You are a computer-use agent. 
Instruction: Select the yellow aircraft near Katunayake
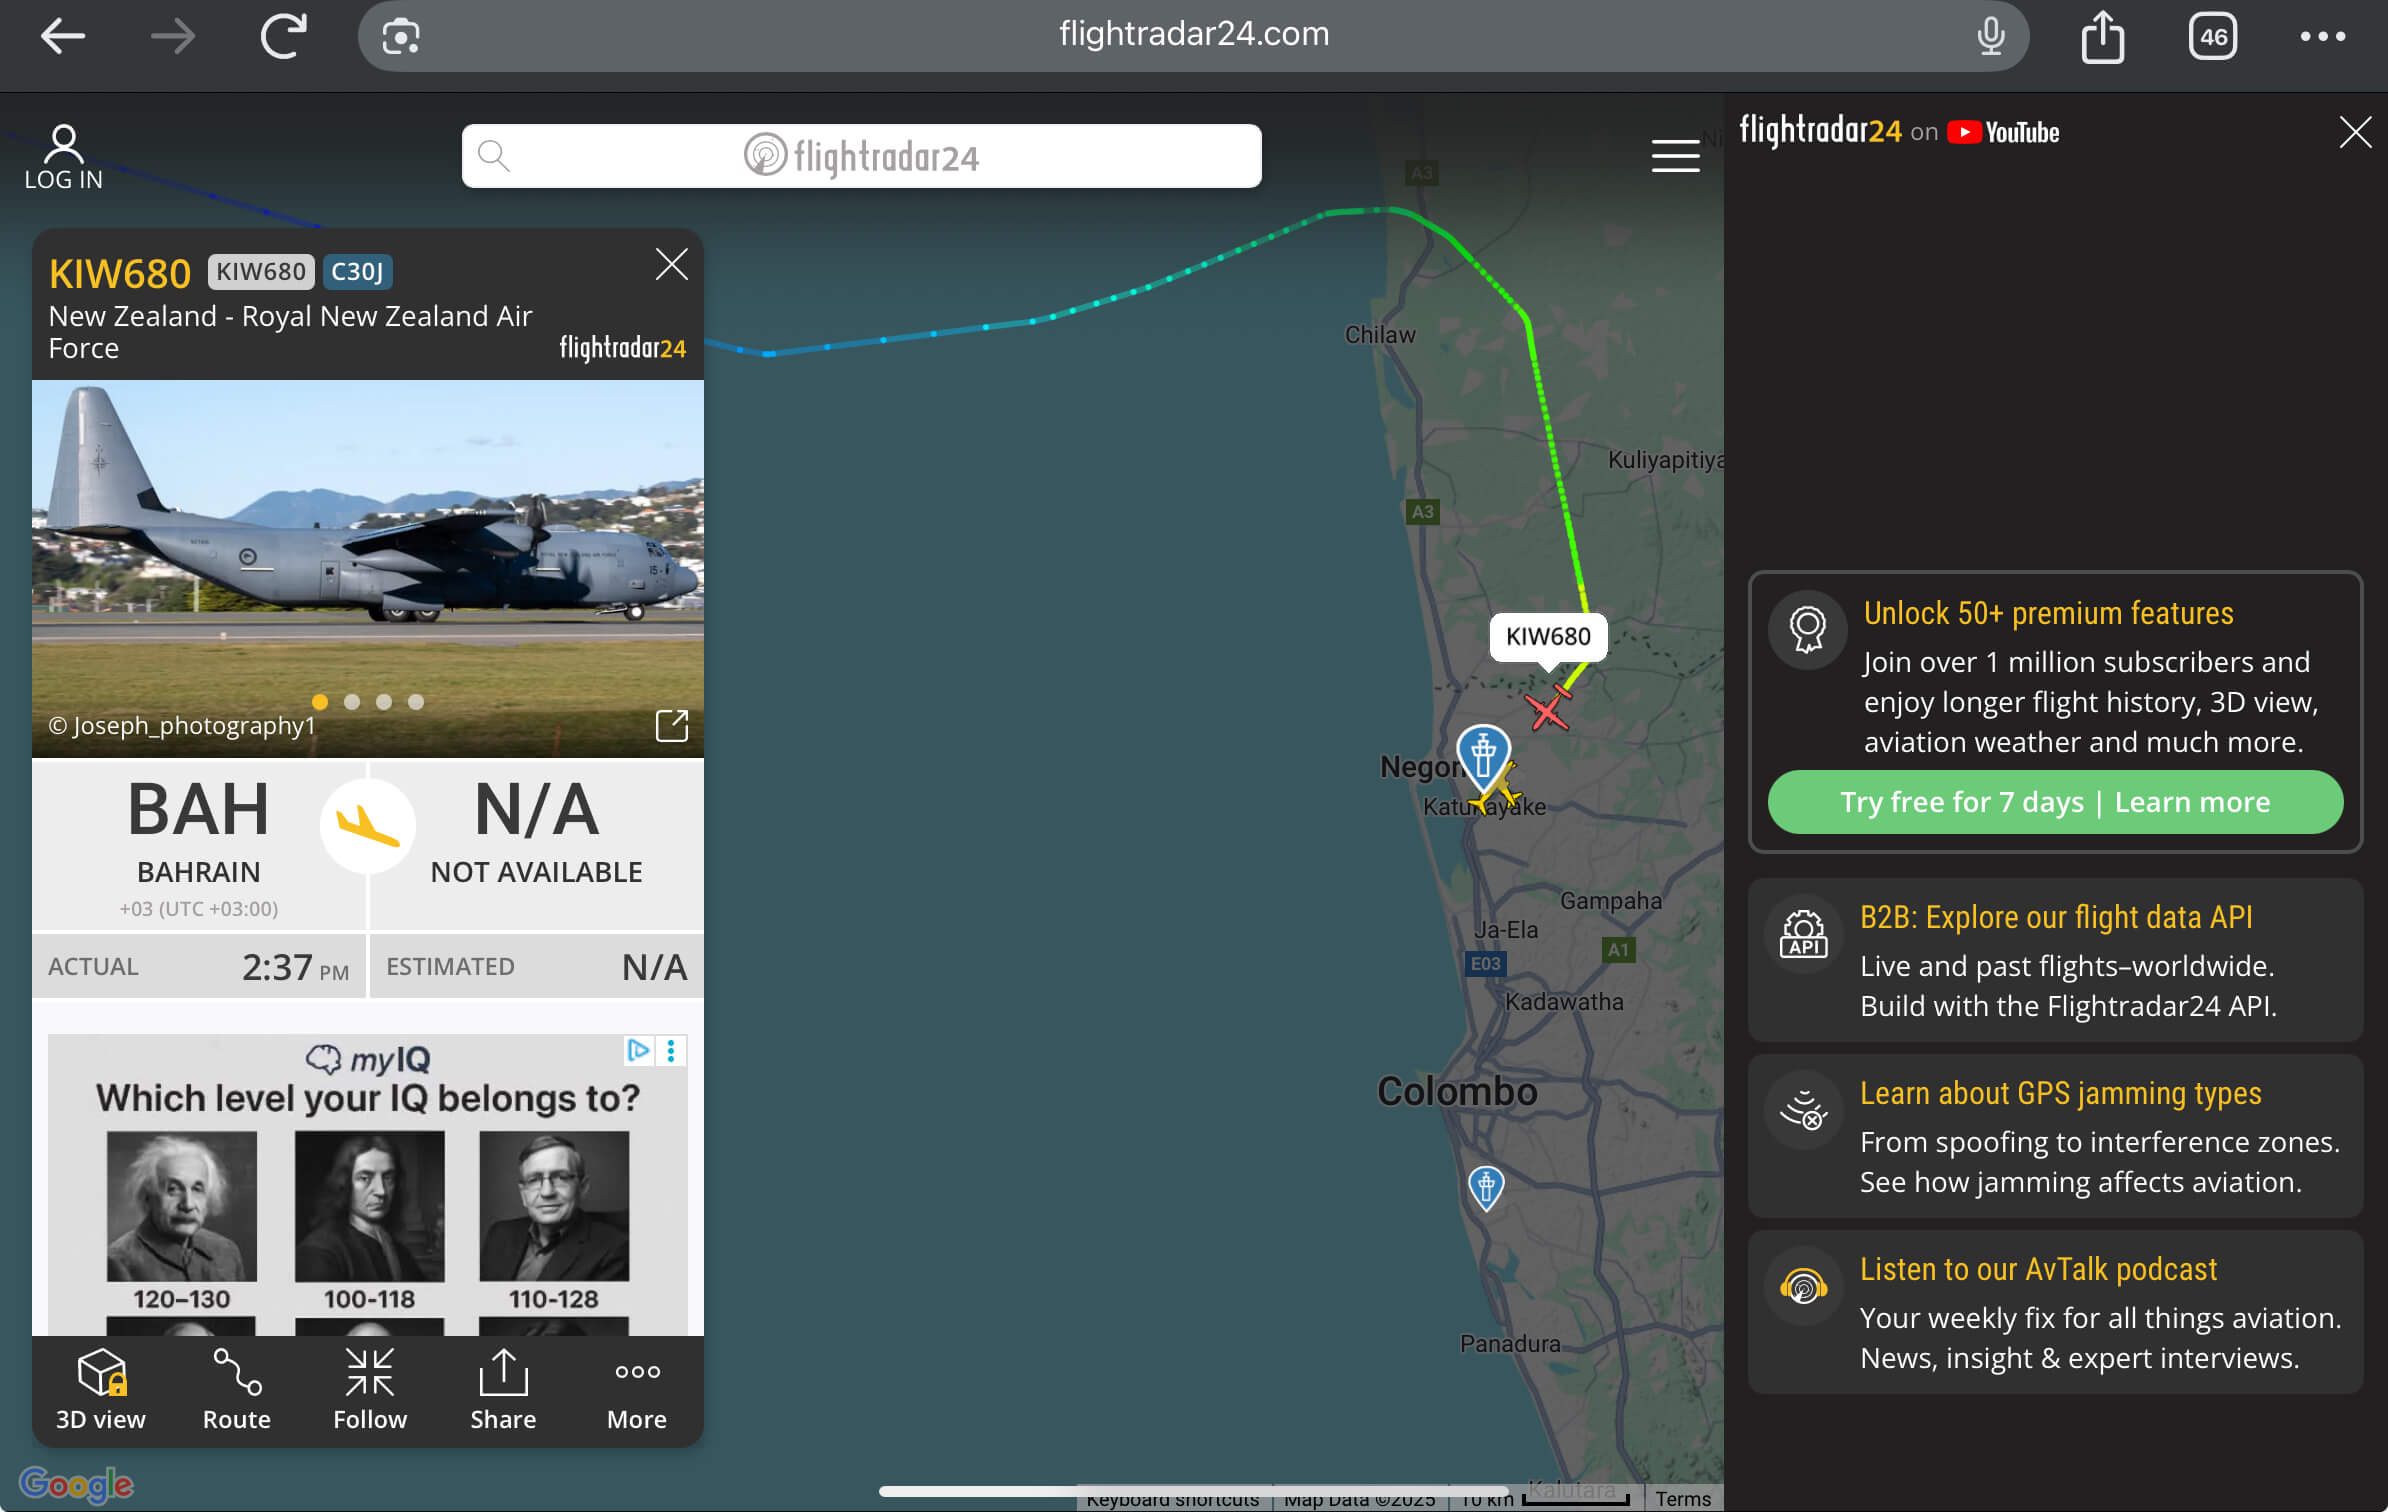pyautogui.click(x=1499, y=791)
